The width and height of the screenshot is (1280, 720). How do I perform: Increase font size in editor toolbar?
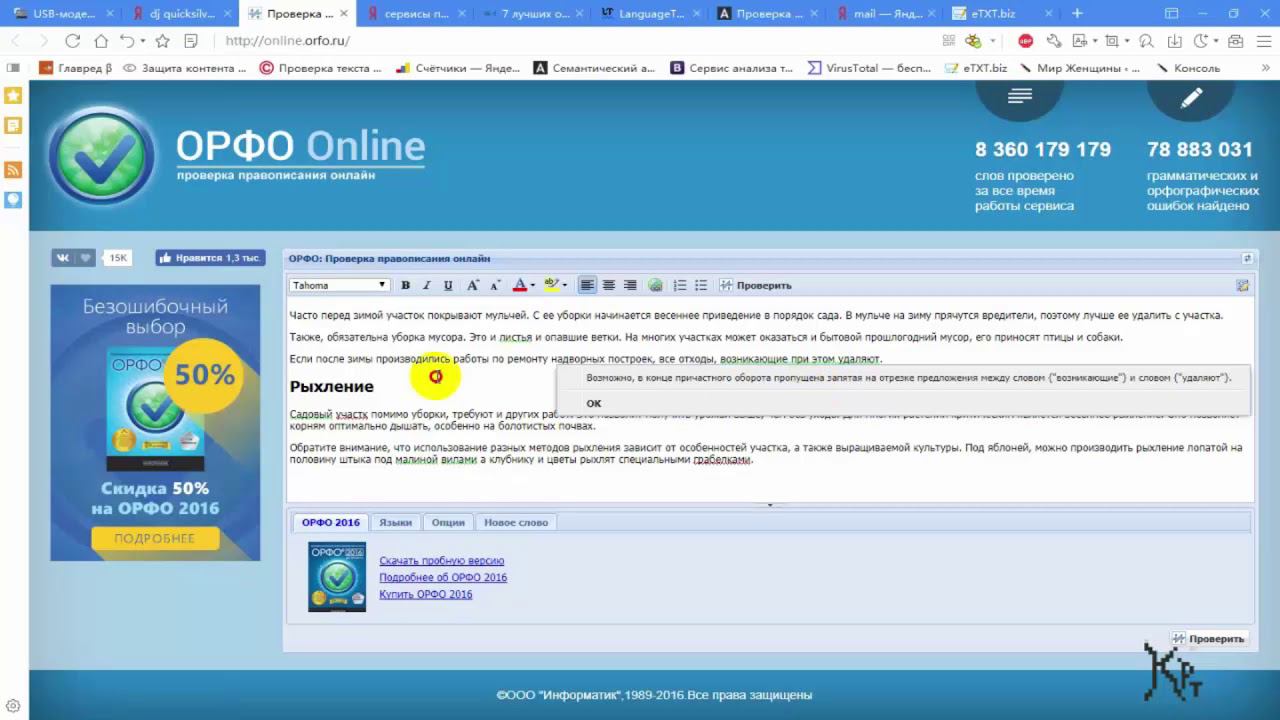[473, 285]
